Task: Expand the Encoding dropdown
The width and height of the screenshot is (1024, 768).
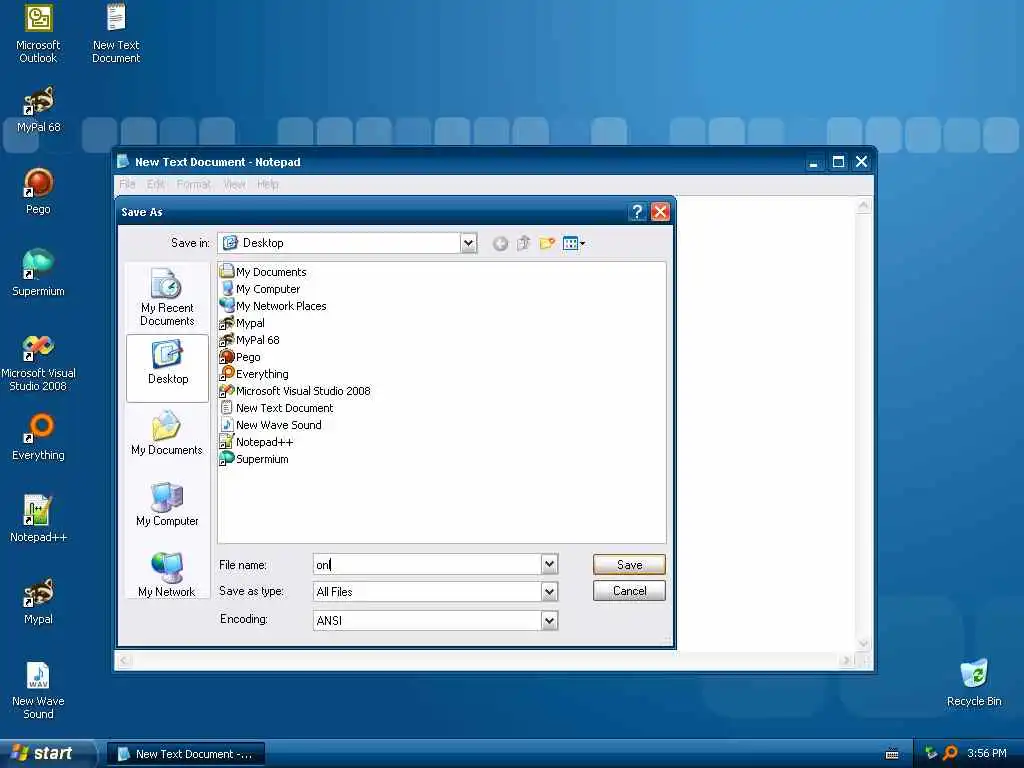Action: (x=549, y=620)
